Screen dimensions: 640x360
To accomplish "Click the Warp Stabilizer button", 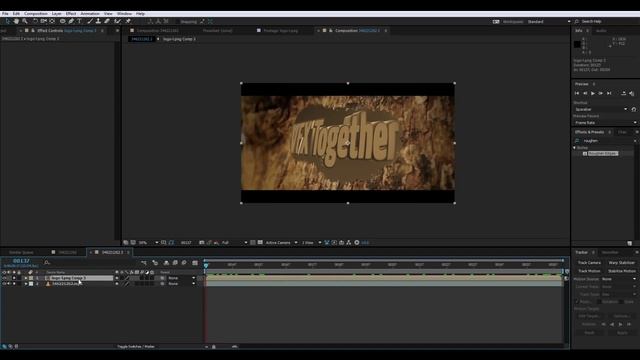I will point(621,263).
